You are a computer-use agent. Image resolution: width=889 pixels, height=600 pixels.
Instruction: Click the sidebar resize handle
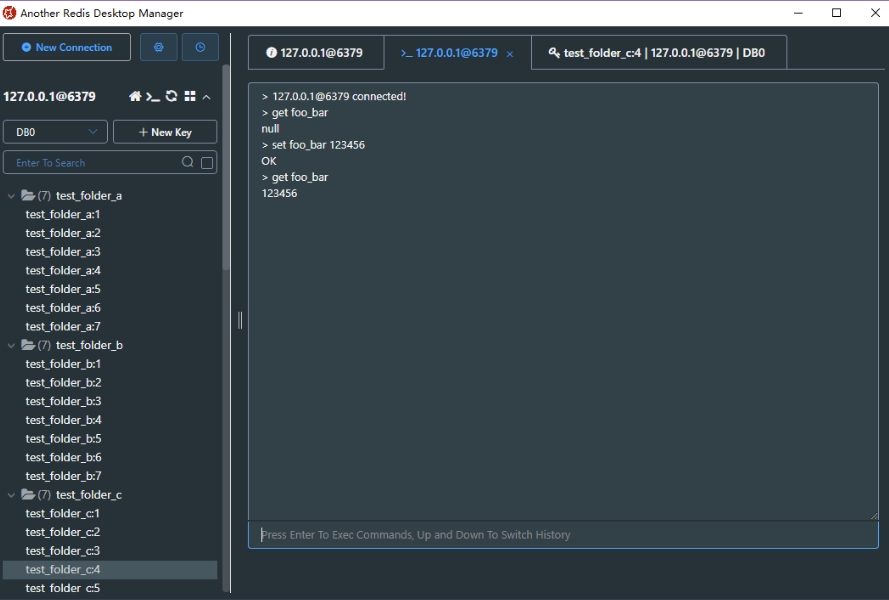tap(240, 320)
